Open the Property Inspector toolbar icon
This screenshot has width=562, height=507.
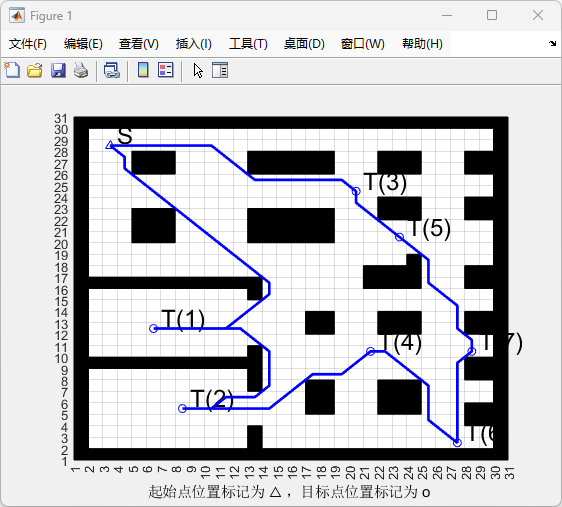pos(220,70)
